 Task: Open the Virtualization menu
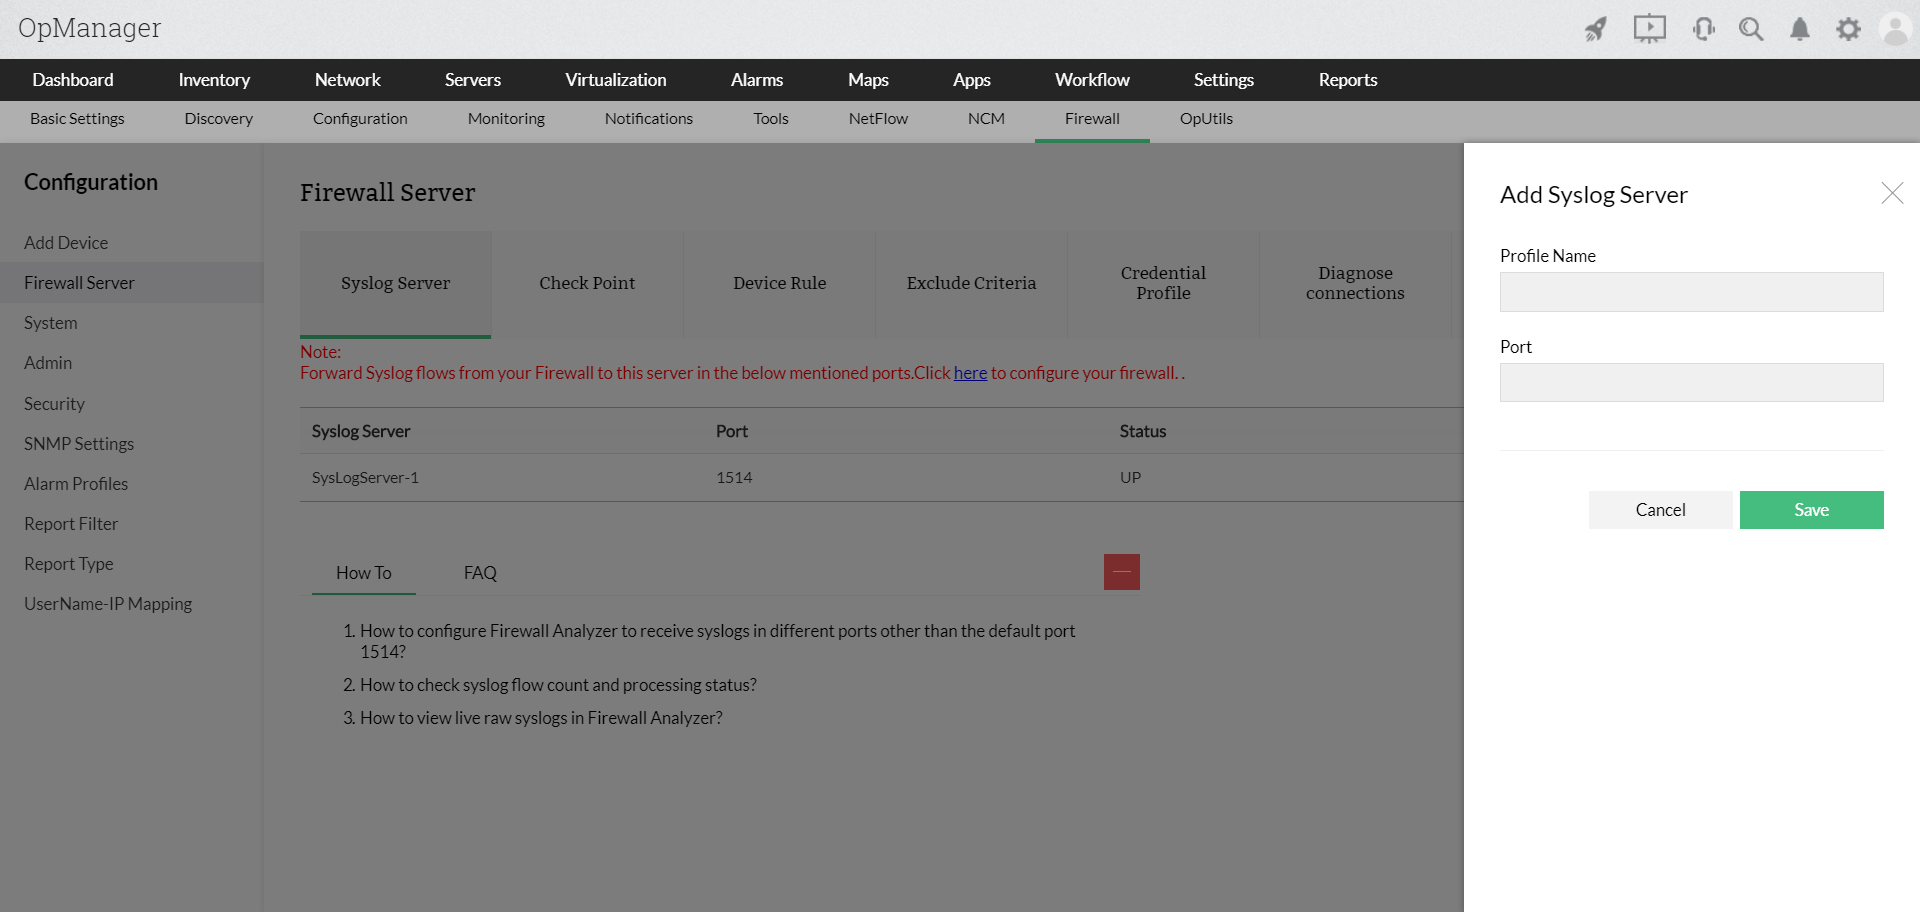coord(616,80)
